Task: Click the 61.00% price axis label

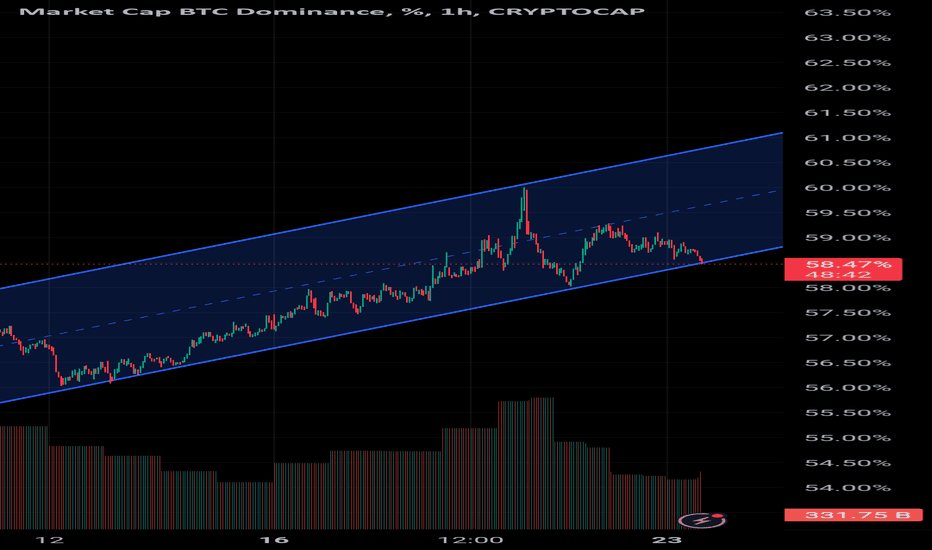Action: tap(848, 138)
